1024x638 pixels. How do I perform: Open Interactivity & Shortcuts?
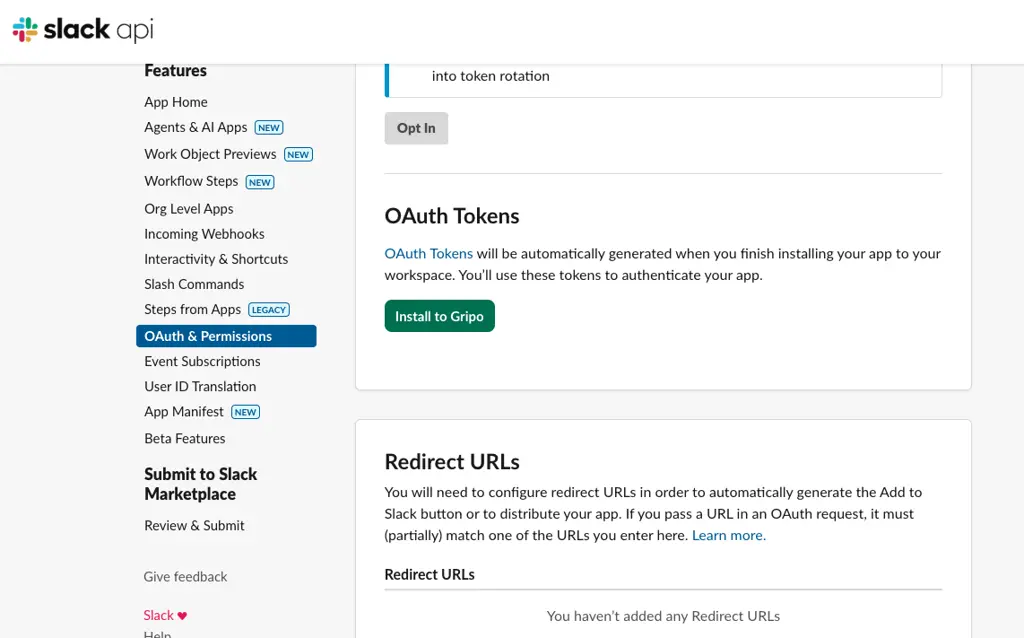216,259
